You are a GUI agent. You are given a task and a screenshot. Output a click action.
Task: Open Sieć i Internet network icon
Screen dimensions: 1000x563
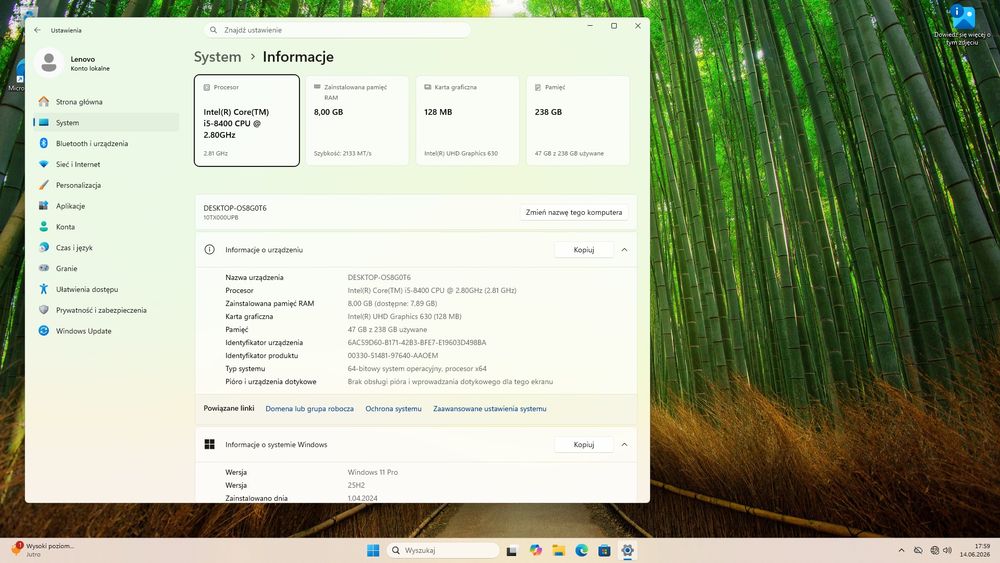[43, 164]
